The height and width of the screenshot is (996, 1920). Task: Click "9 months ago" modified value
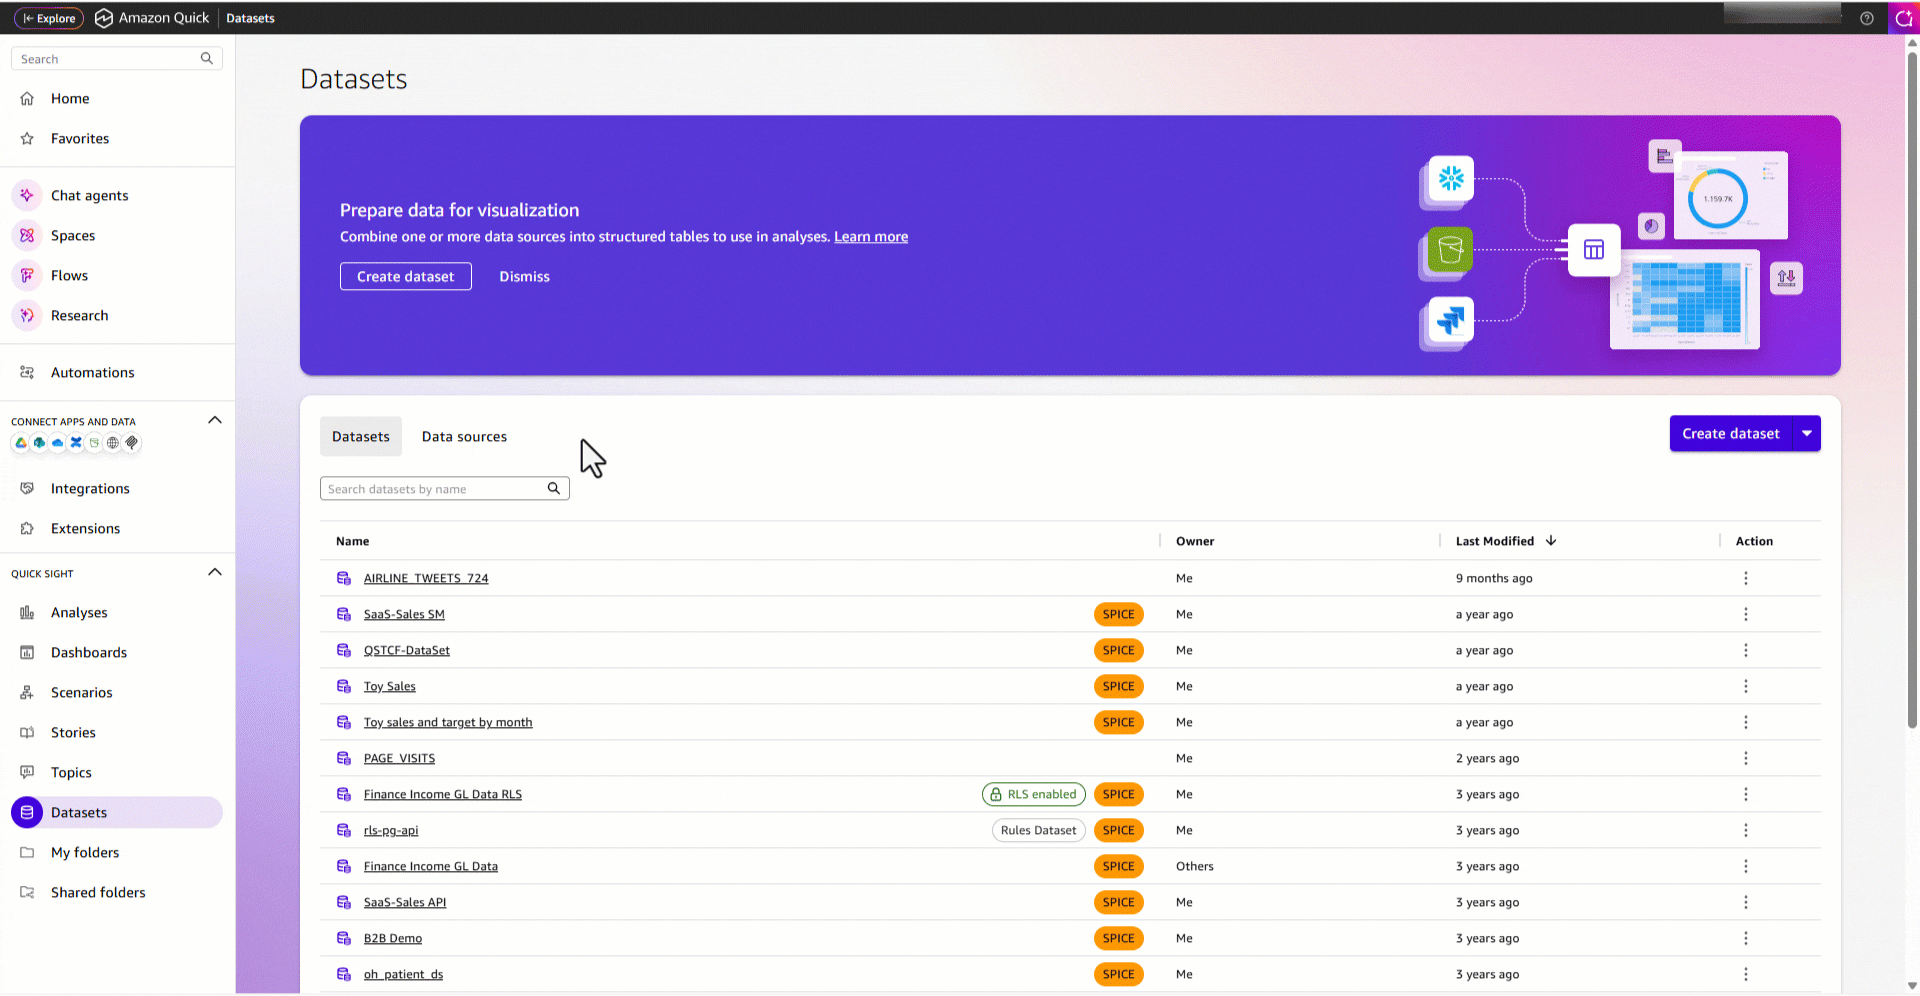(x=1494, y=579)
